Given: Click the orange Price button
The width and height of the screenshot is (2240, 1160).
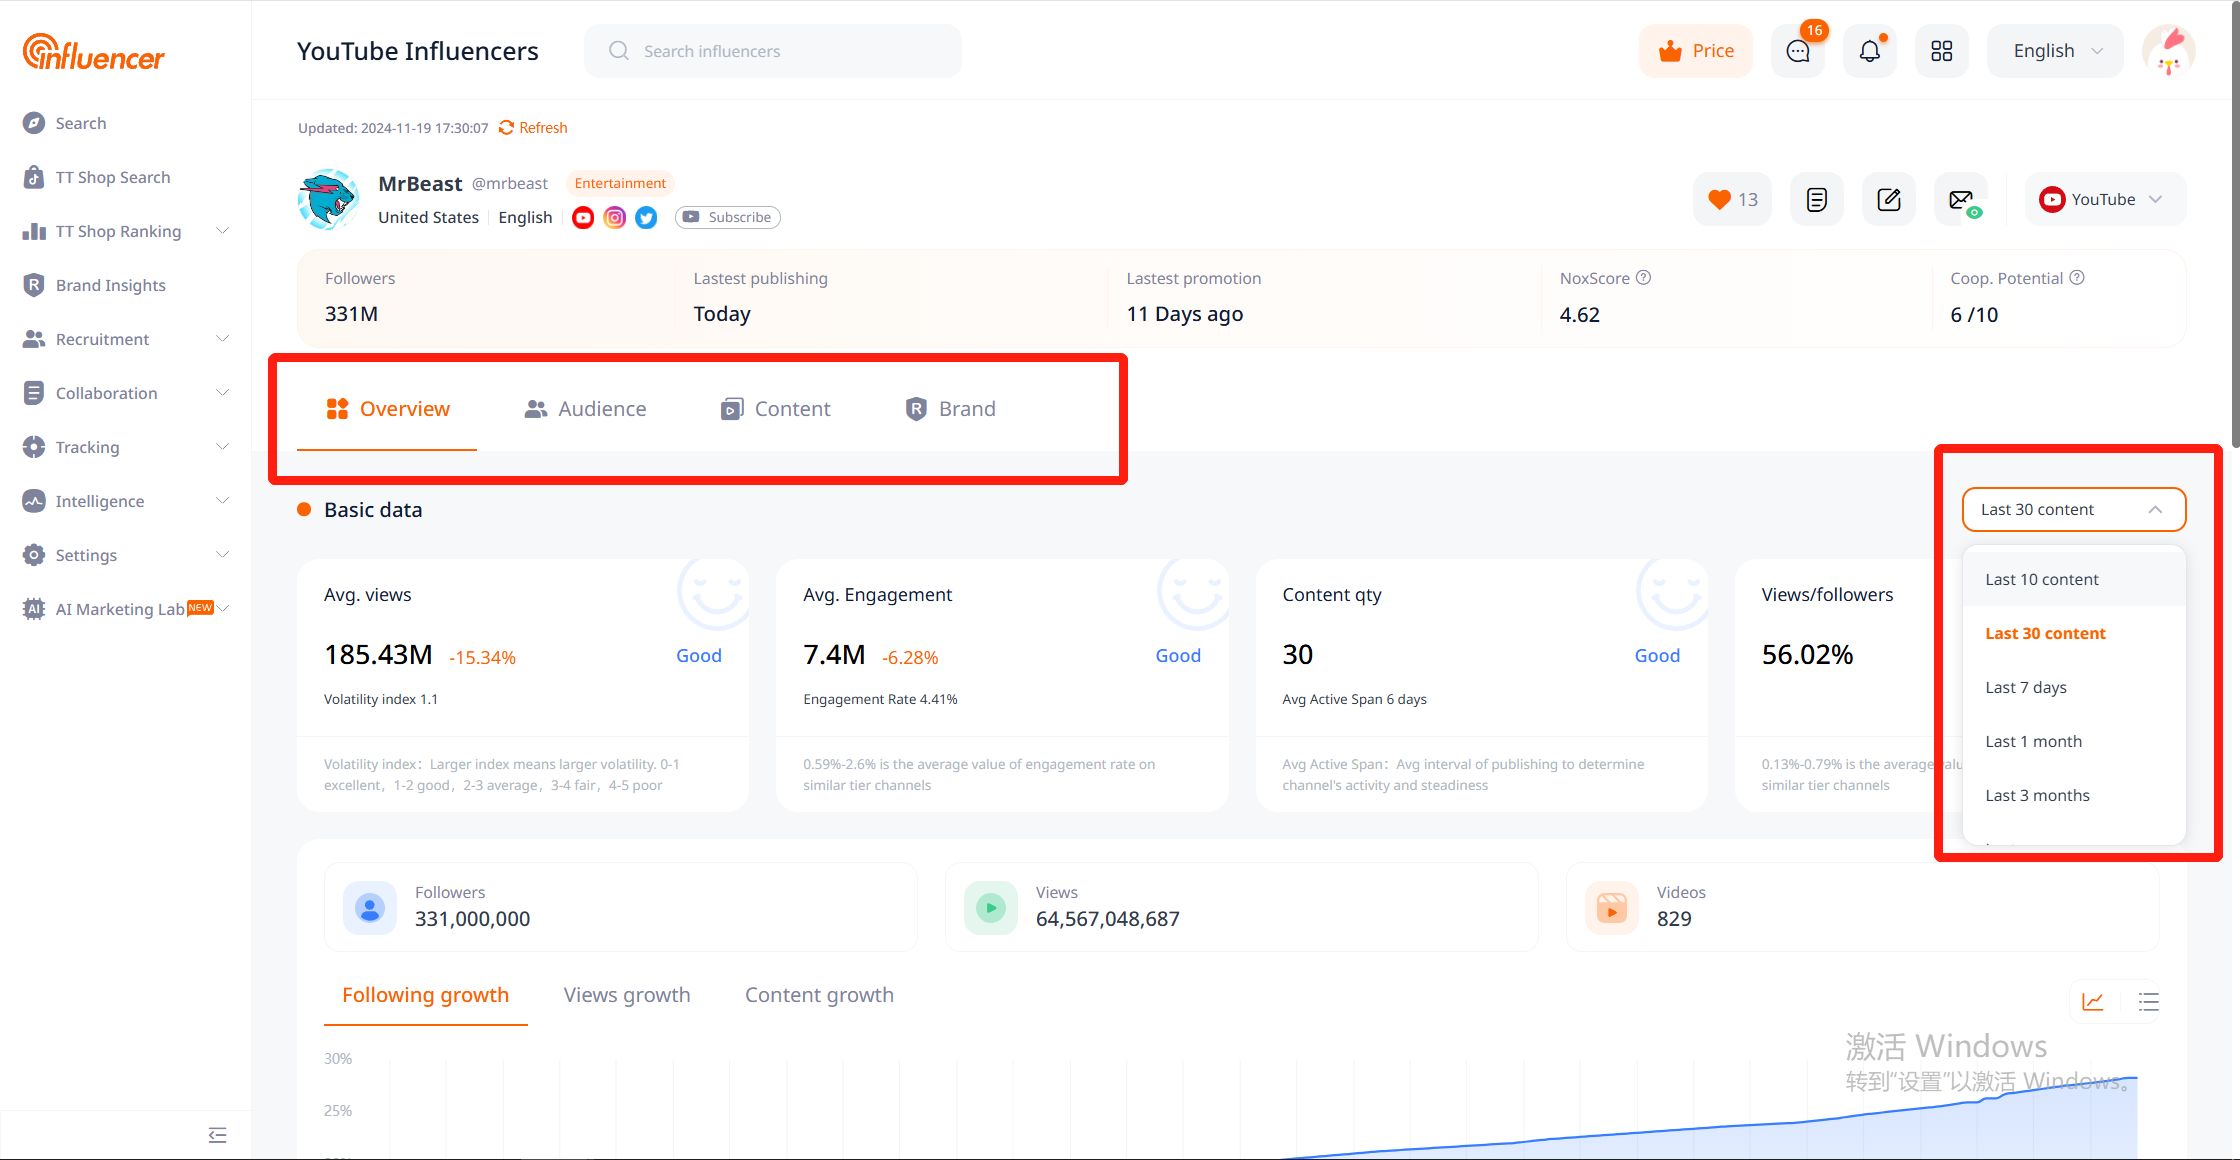Looking at the screenshot, I should (x=1696, y=51).
